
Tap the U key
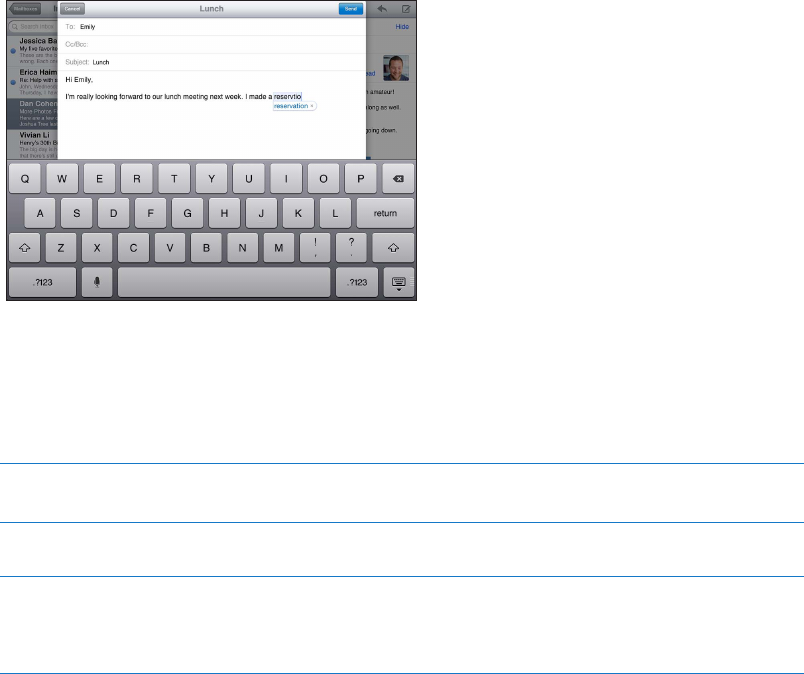point(249,179)
